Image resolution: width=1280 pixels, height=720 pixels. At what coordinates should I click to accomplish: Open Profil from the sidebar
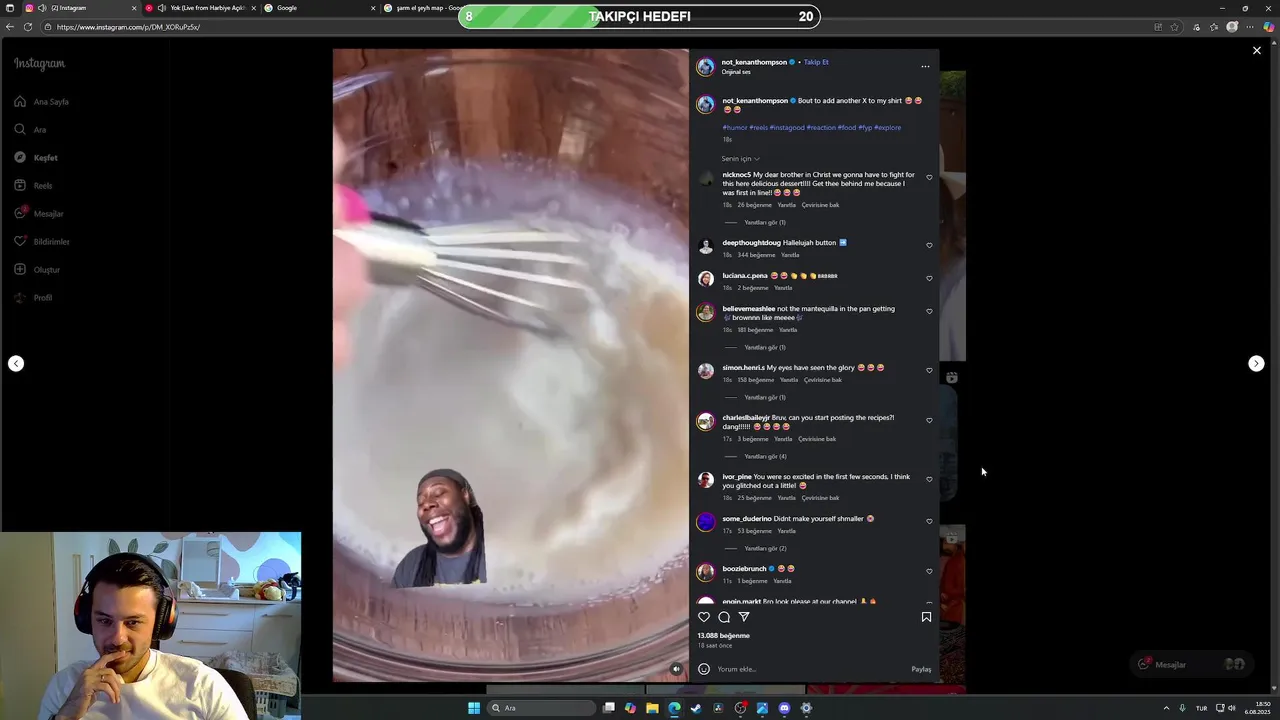33,297
